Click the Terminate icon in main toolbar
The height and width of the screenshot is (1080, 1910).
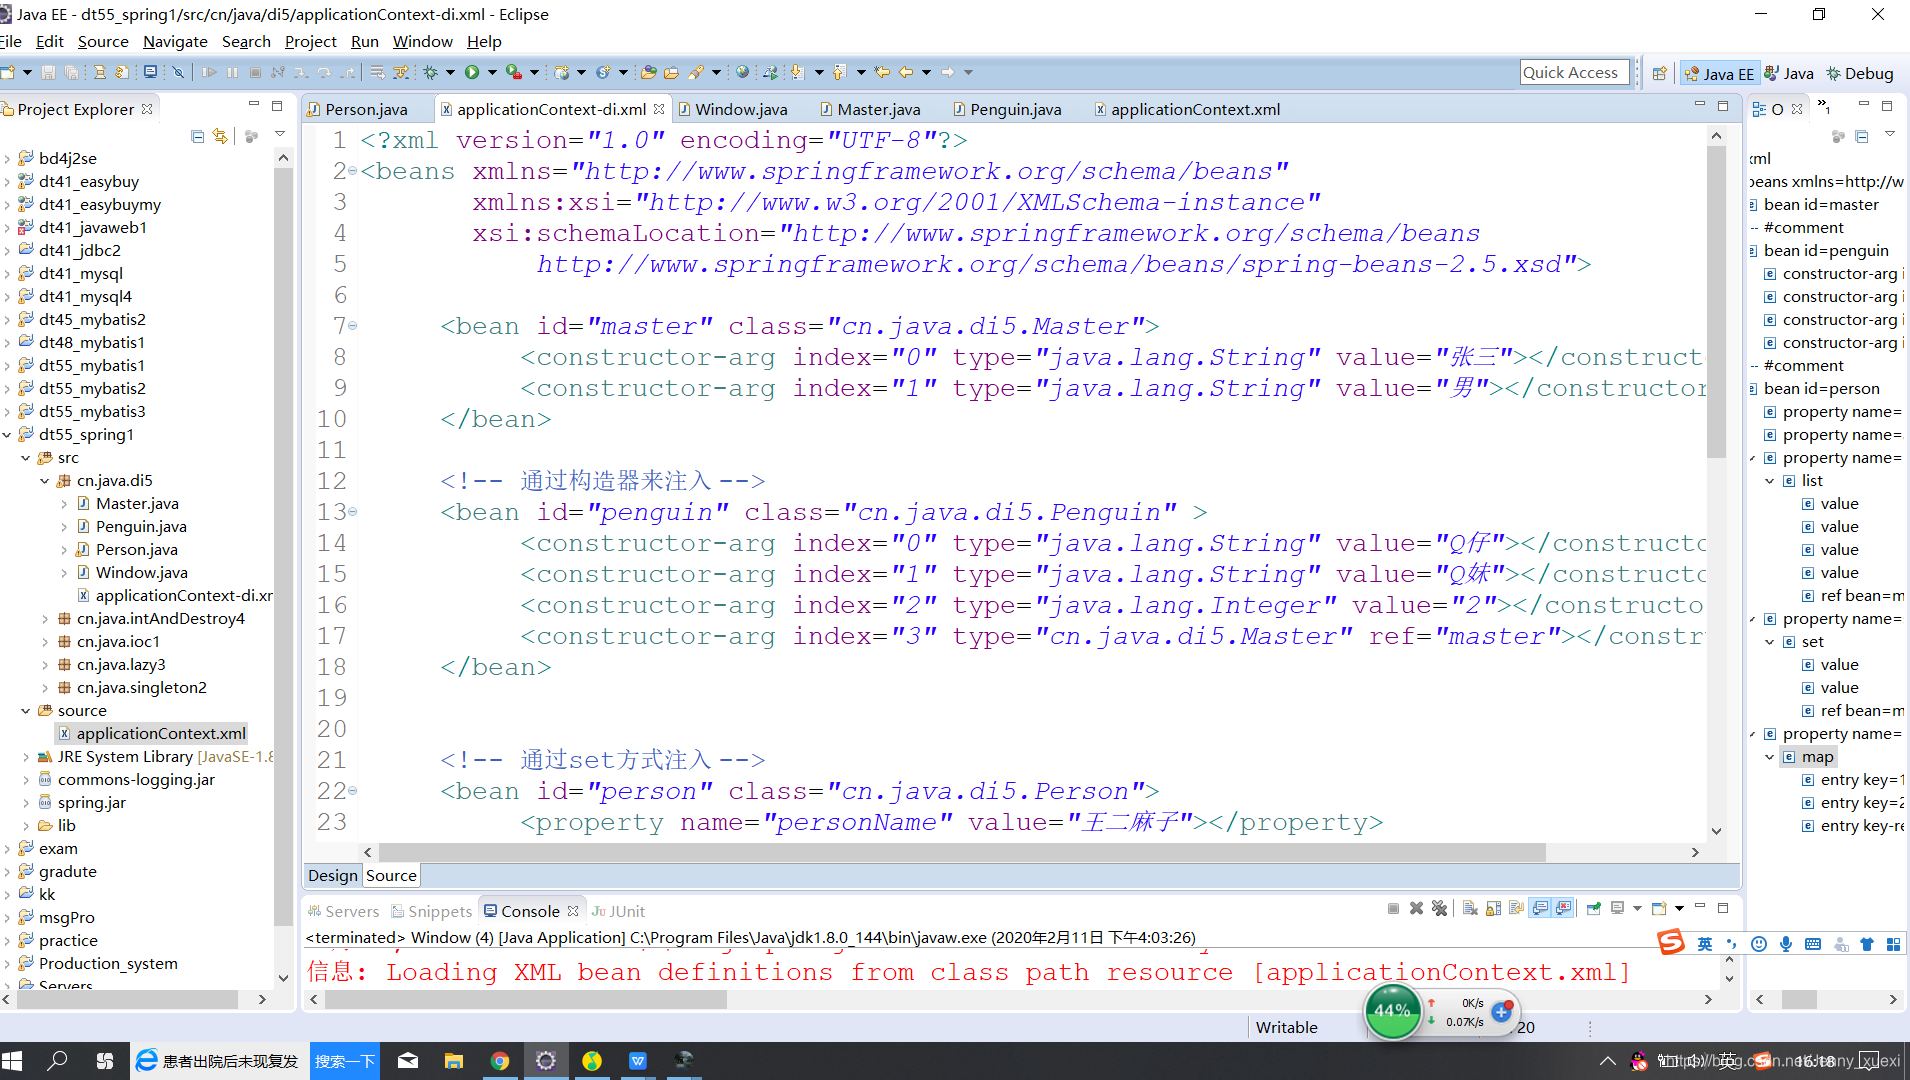pos(255,72)
